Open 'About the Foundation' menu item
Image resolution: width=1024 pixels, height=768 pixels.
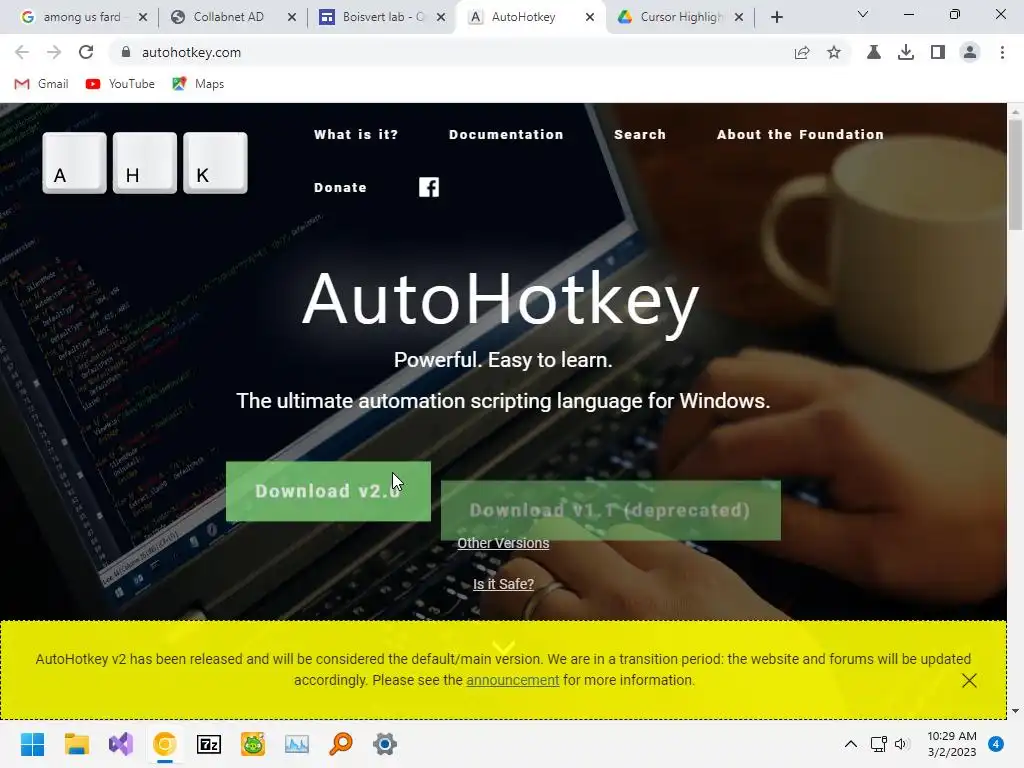coord(800,135)
